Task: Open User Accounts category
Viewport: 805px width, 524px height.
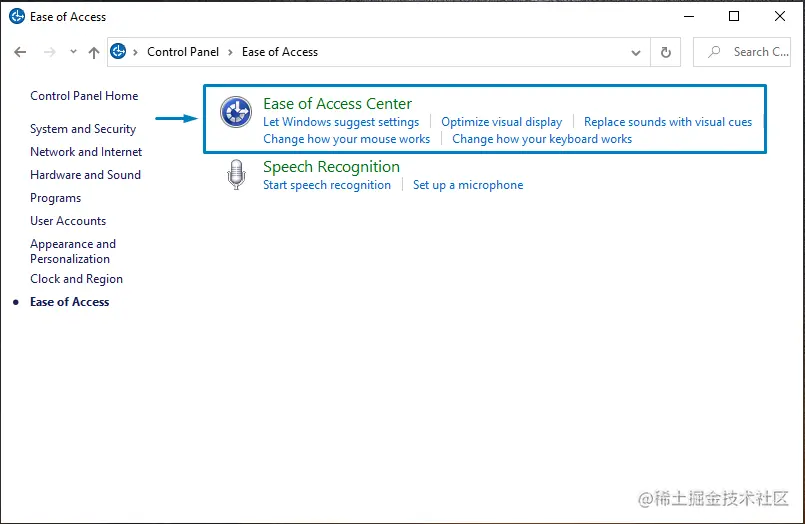Action: point(68,221)
